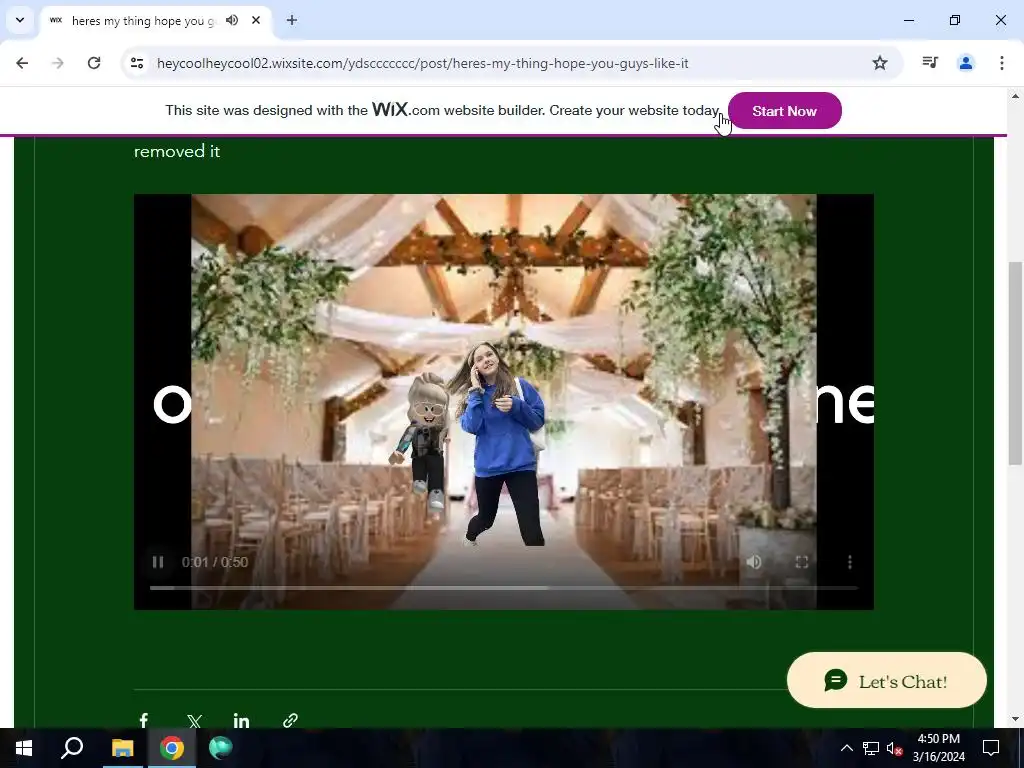This screenshot has height=768, width=1024.
Task: Click the Chrome taskbar icon
Action: point(172,748)
